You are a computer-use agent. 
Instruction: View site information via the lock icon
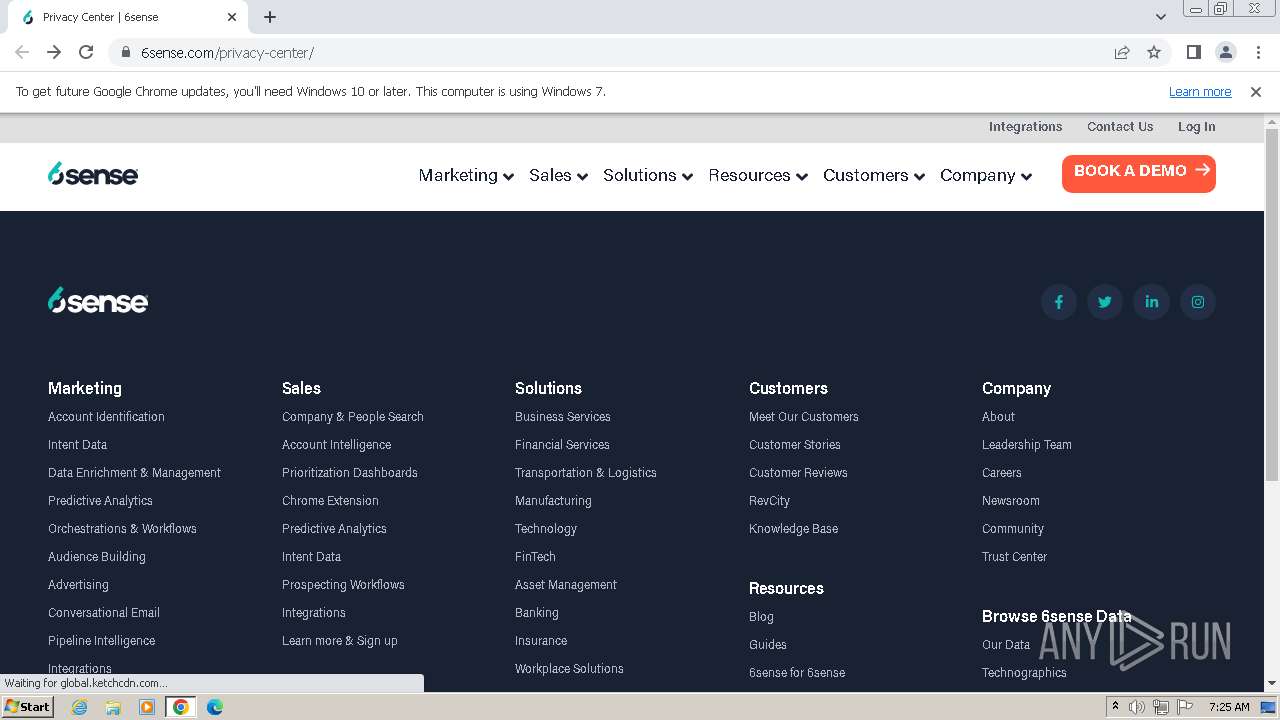click(x=126, y=52)
